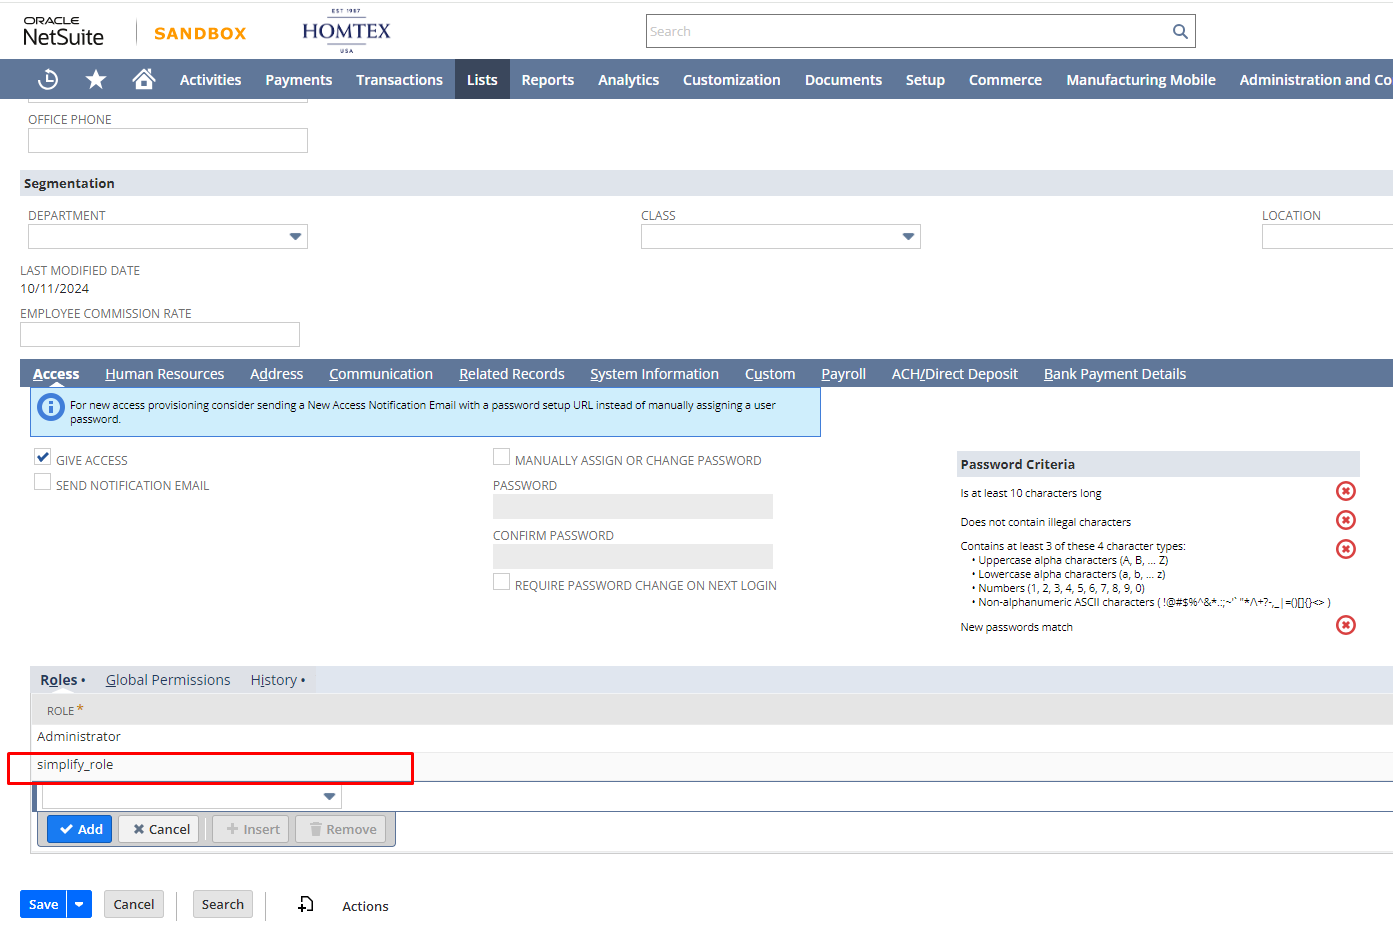The image size is (1393, 942).
Task: Select the Access tab
Action: pyautogui.click(x=56, y=374)
